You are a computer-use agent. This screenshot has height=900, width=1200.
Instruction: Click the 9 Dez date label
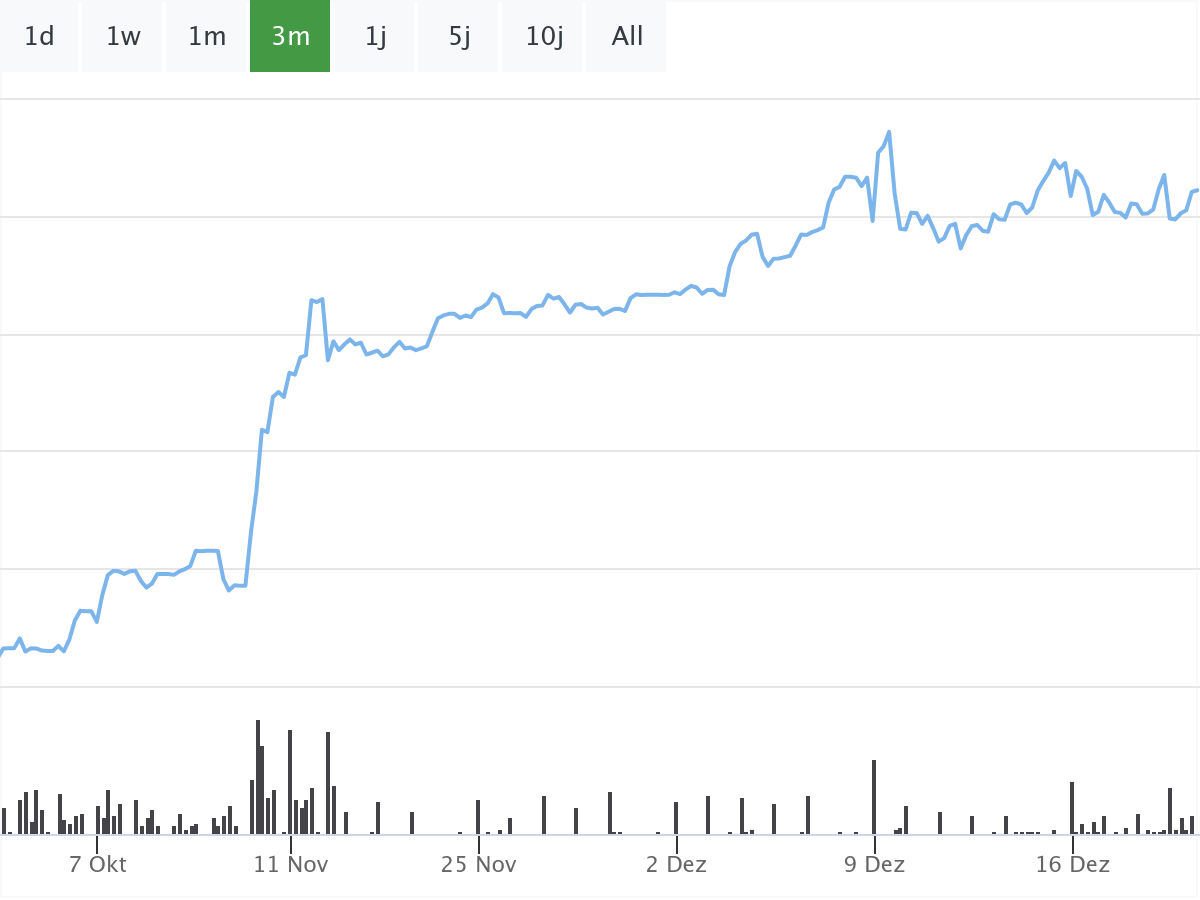[x=874, y=864]
